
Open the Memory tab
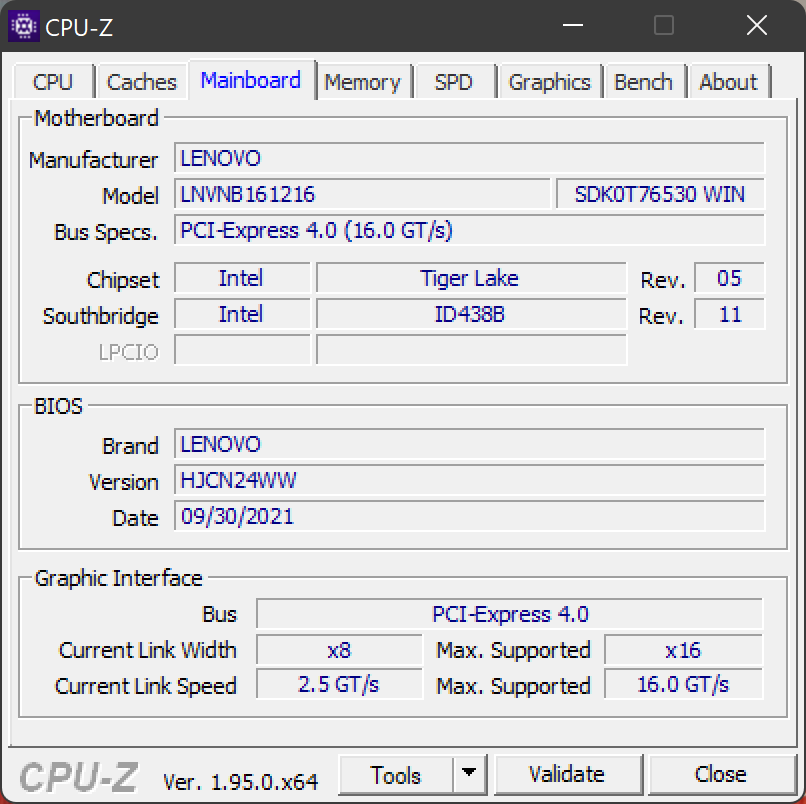click(x=363, y=82)
